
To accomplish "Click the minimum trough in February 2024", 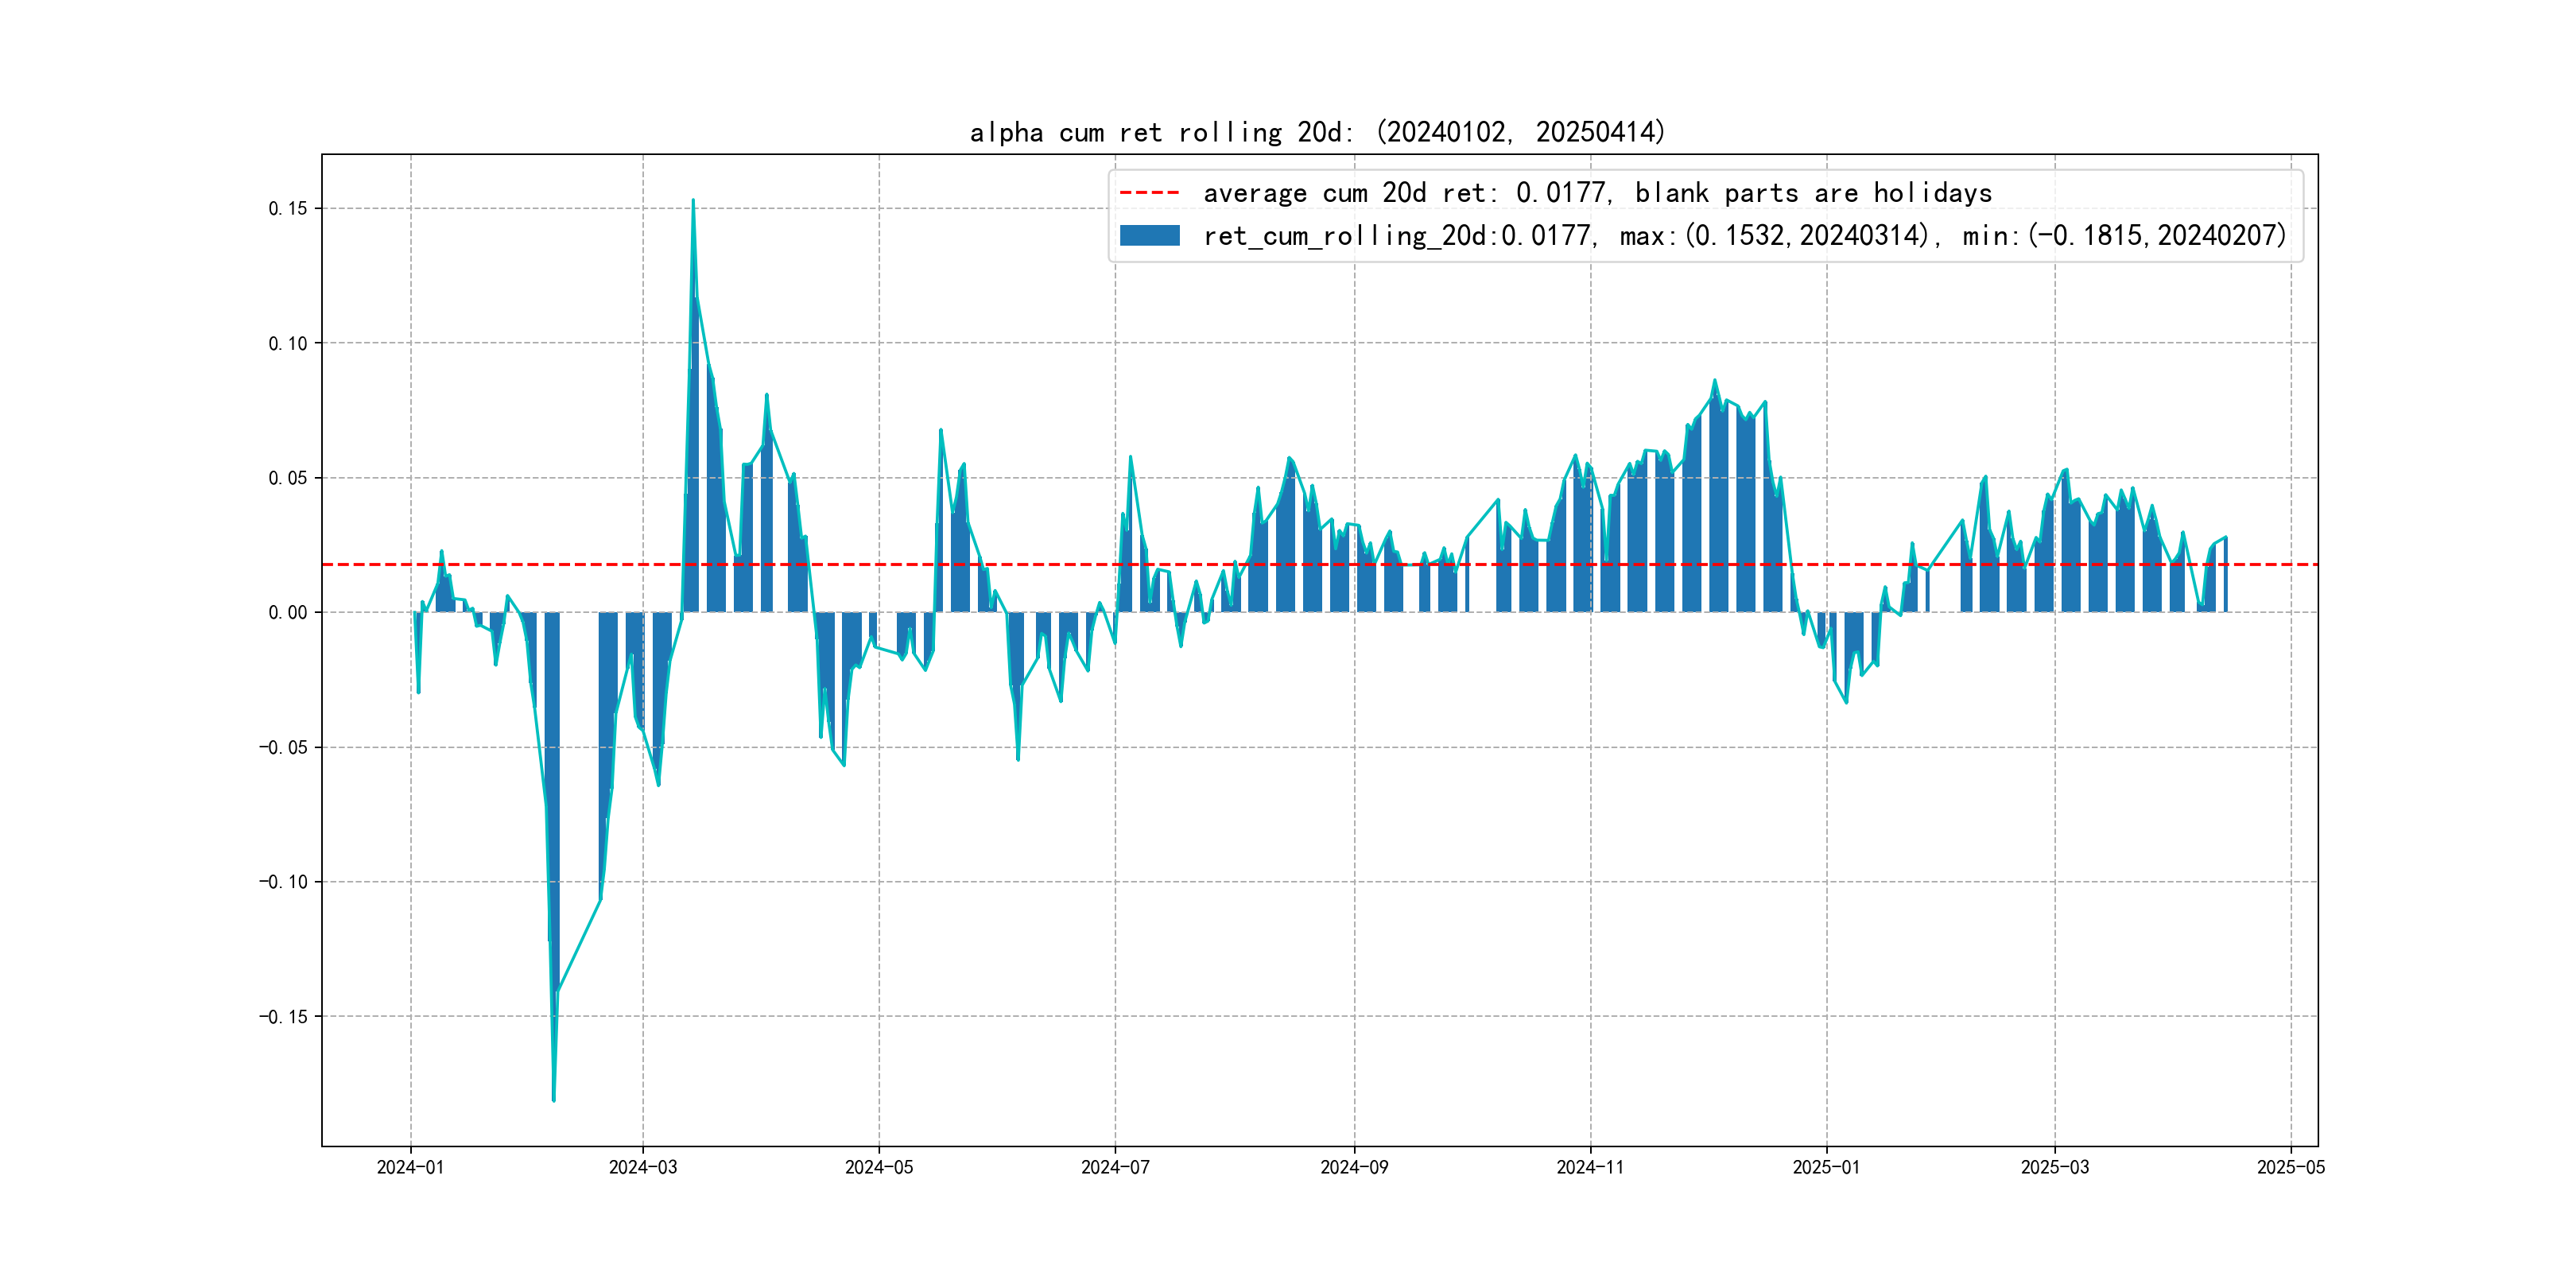I will (554, 1097).
